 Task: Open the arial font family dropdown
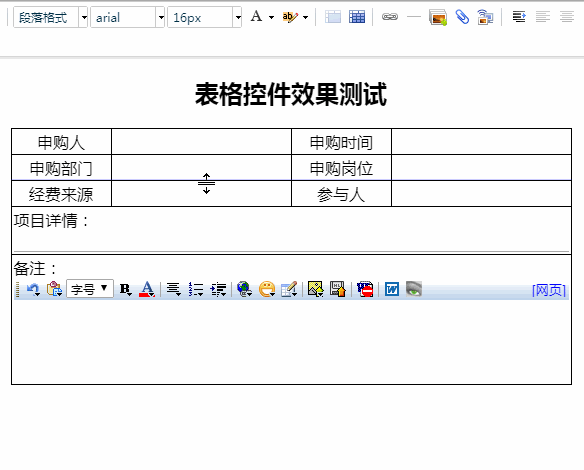coord(127,18)
